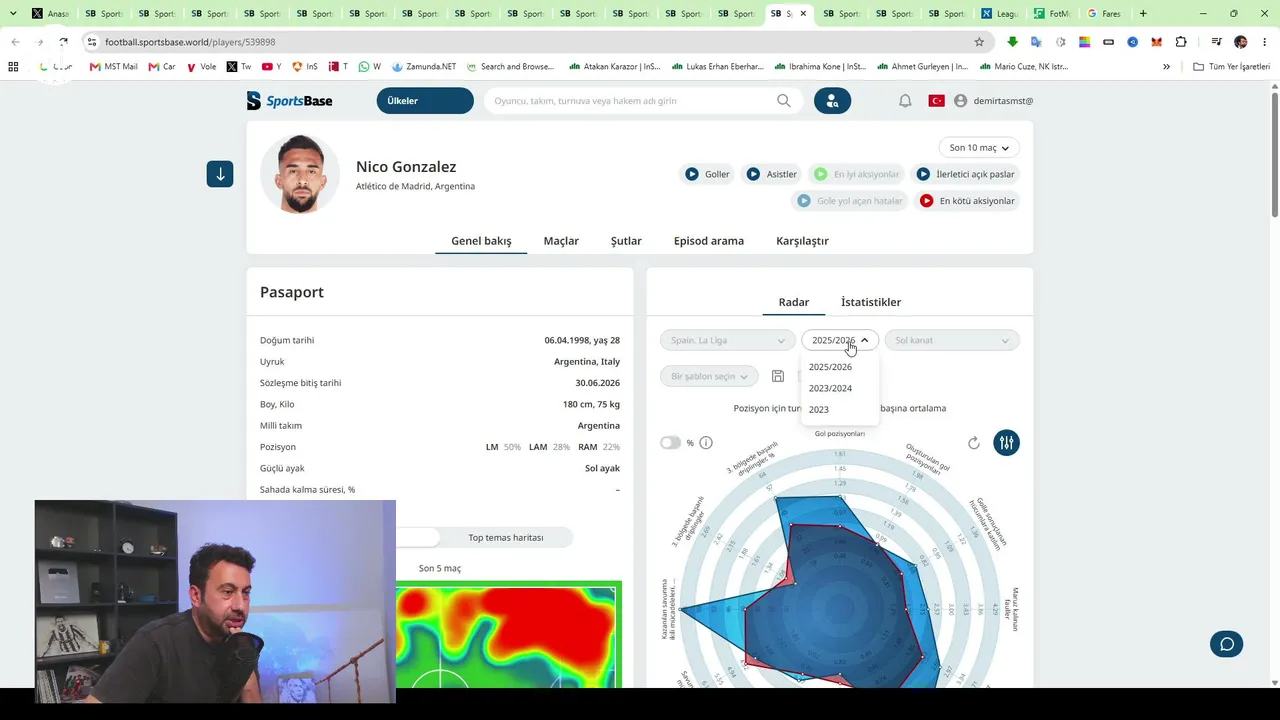1280x720 pixels.
Task: Open the demirtasmst@ account menu
Action: (x=993, y=101)
